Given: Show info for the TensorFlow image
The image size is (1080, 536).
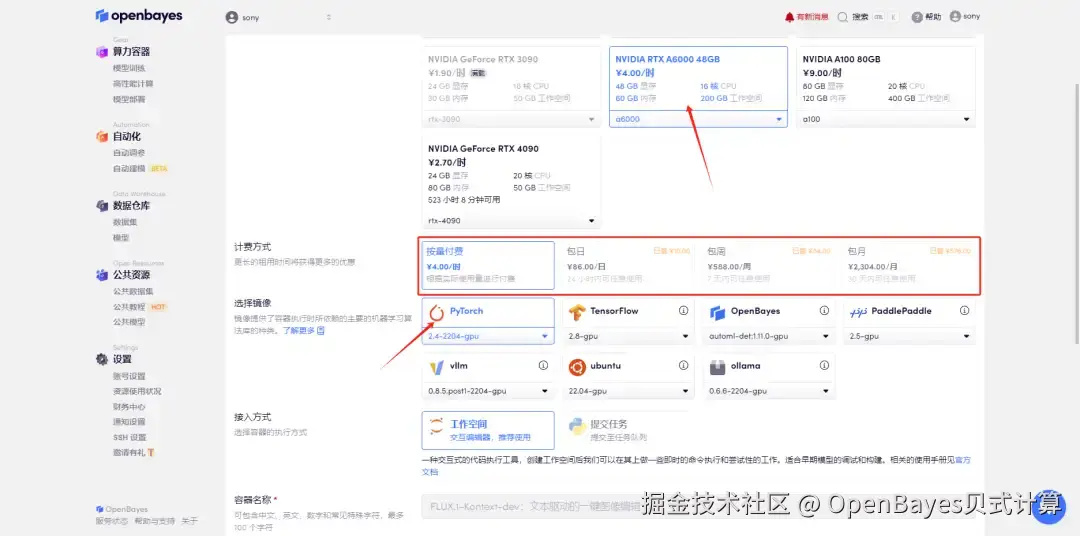Looking at the screenshot, I should 683,311.
